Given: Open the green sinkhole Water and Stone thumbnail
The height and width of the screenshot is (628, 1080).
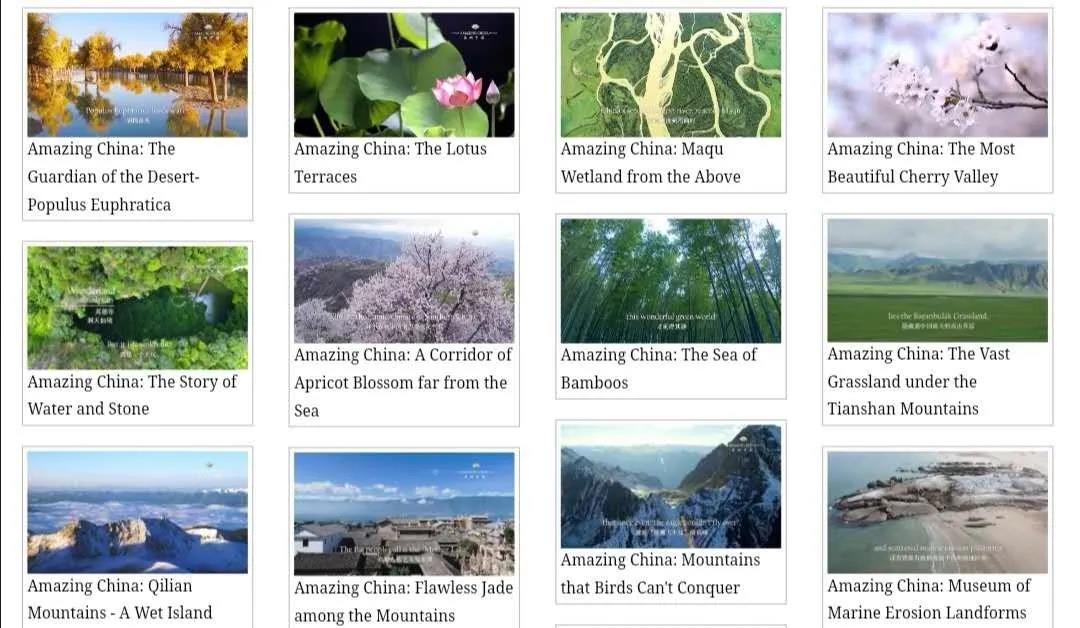Looking at the screenshot, I should (137, 307).
